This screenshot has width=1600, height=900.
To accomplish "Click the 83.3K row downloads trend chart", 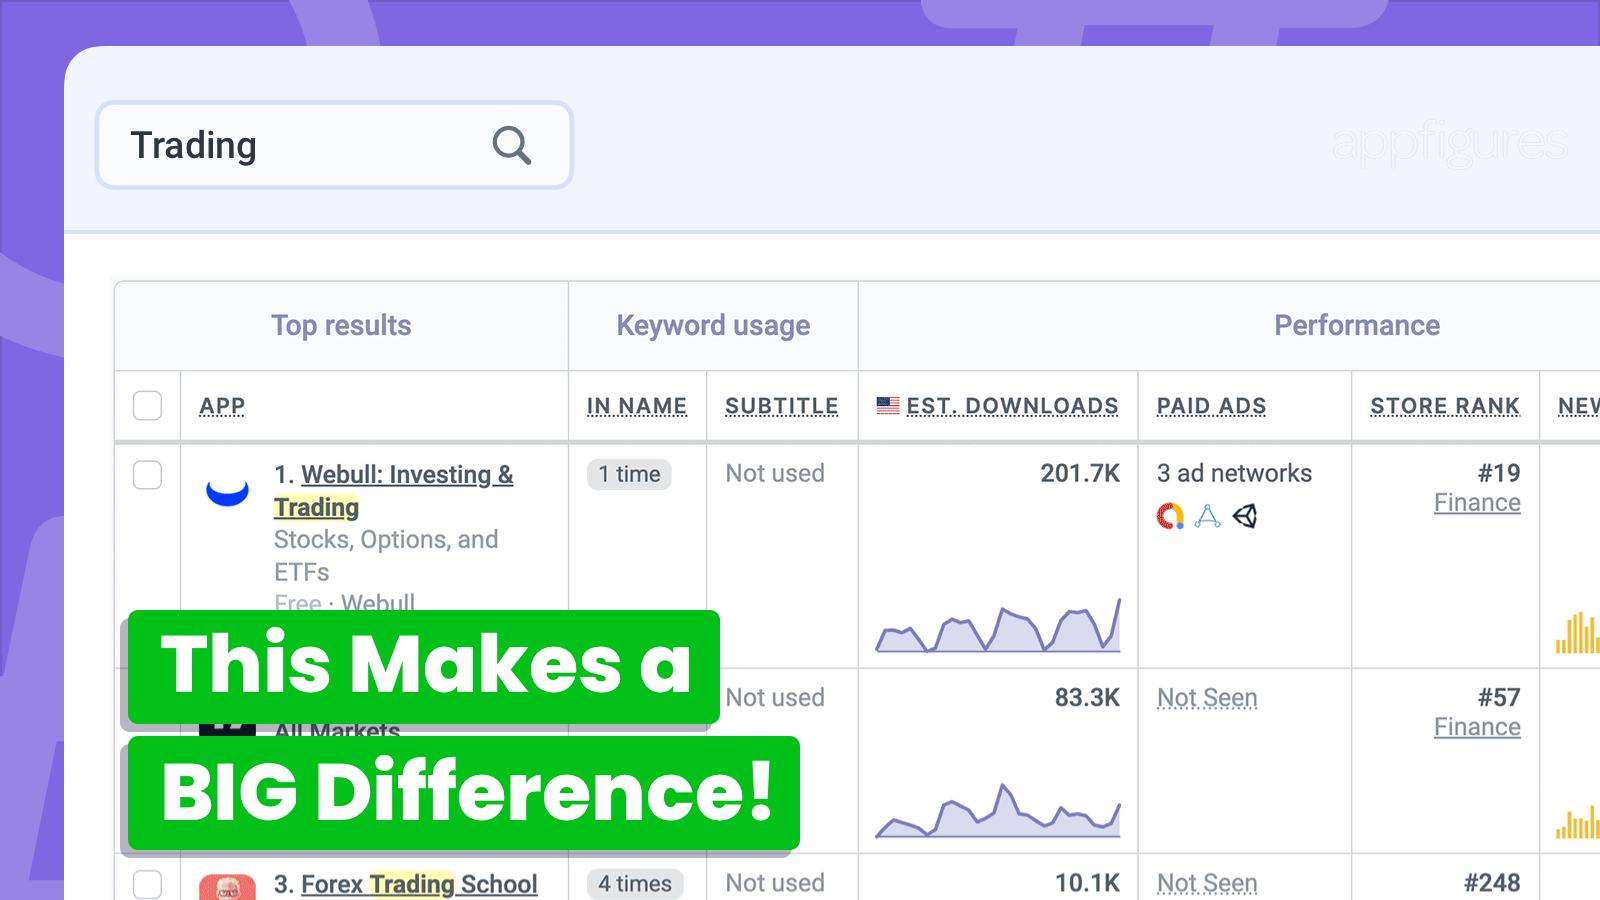I will (998, 811).
